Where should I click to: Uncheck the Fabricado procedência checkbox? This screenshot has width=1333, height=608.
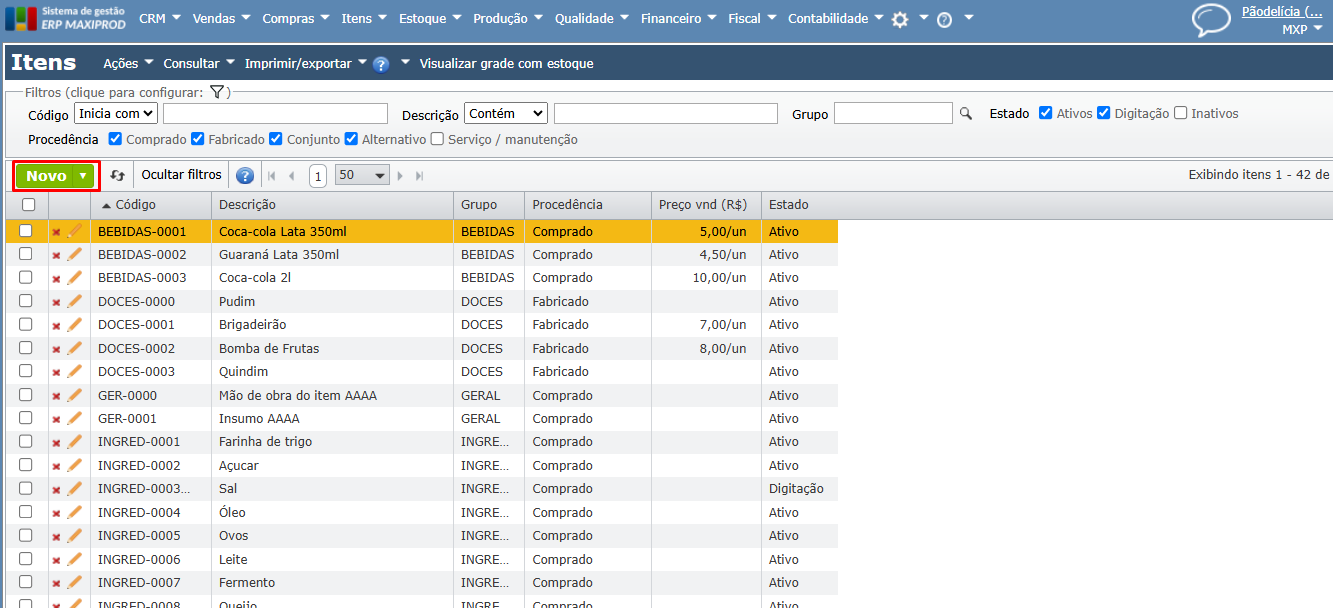click(198, 139)
